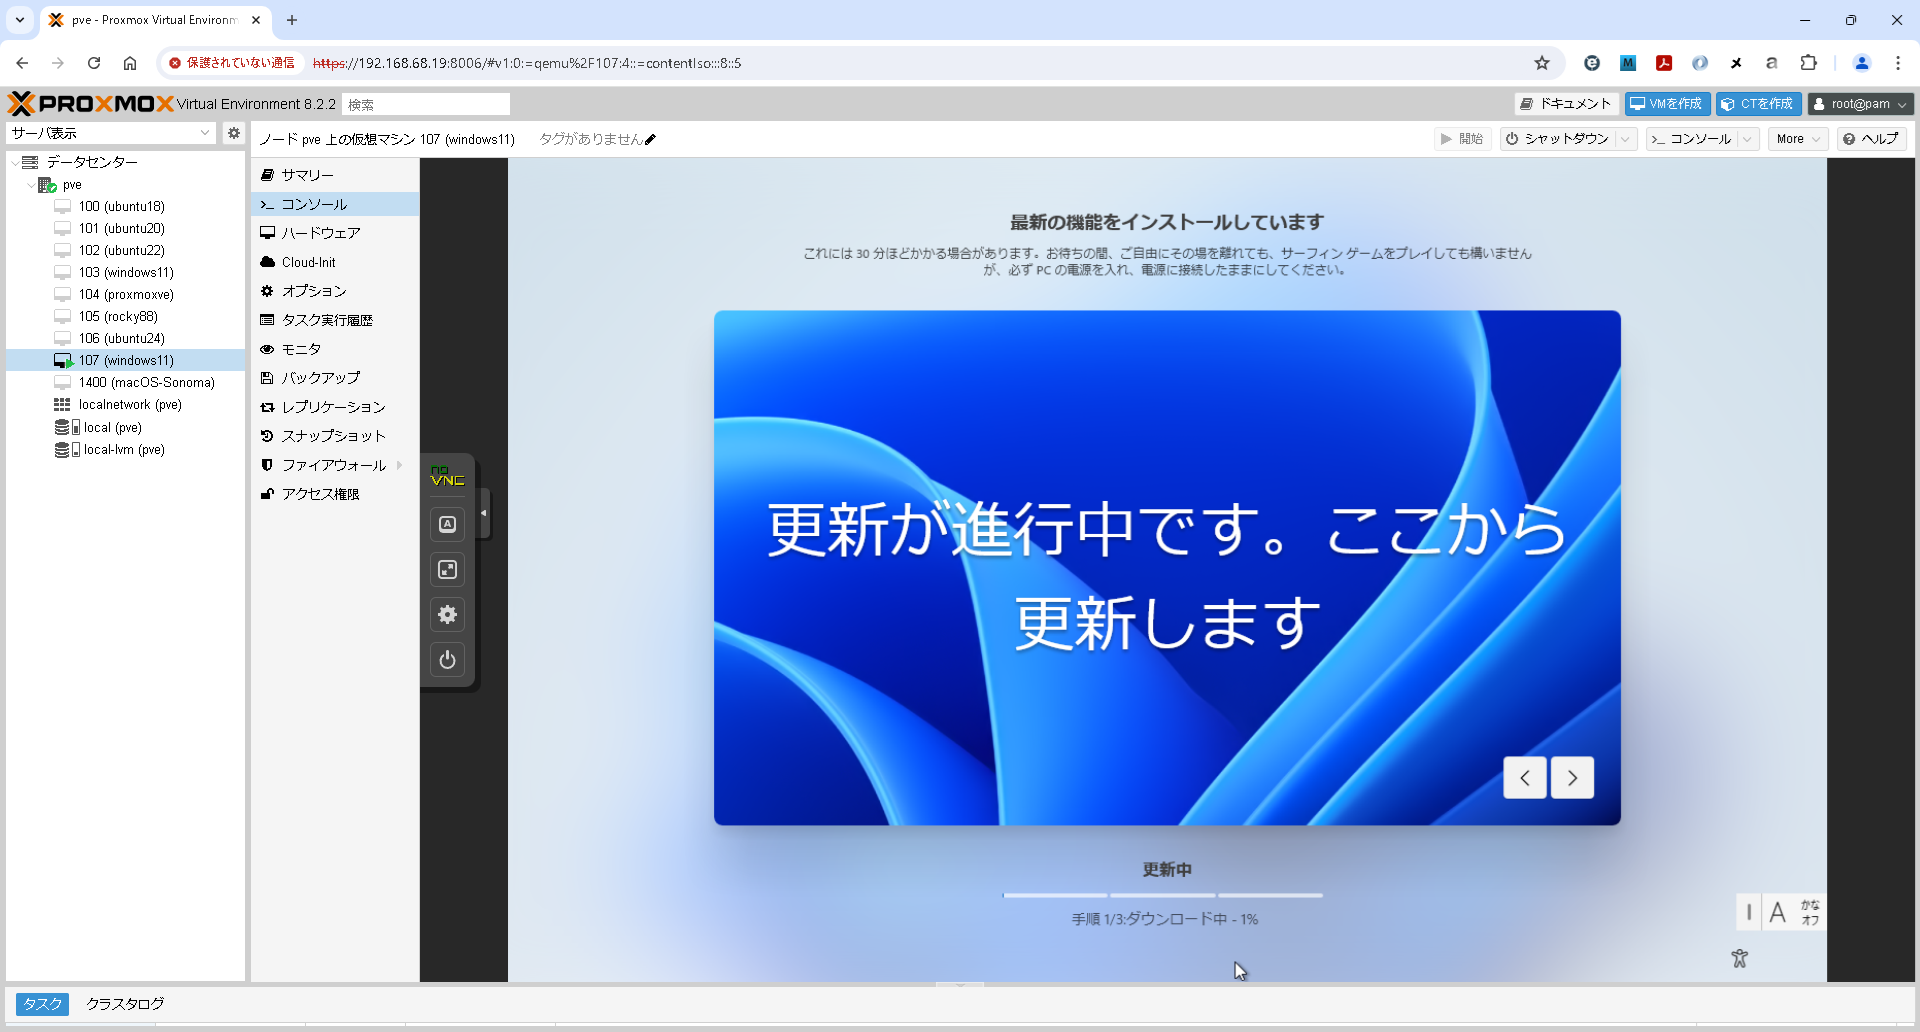Open the browser tab search dropdown
The width and height of the screenshot is (1920, 1032).
(20, 20)
